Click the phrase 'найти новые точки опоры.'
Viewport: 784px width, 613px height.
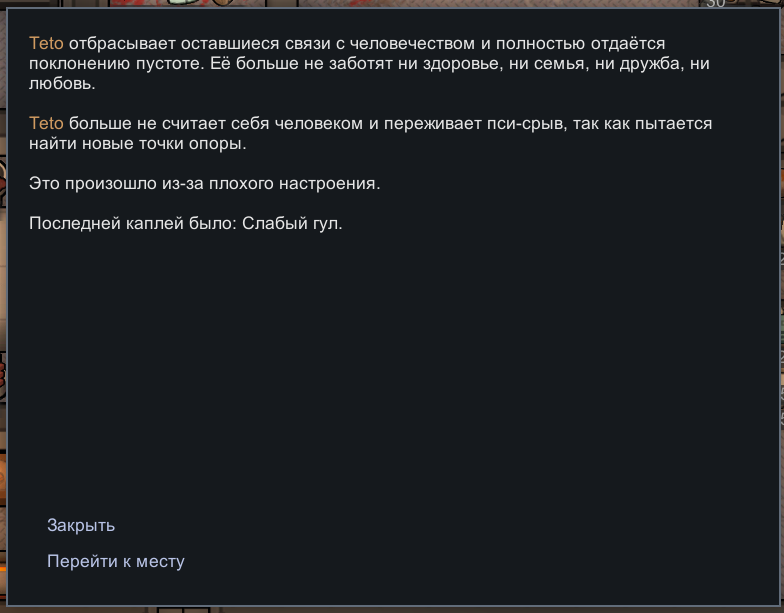tap(138, 144)
